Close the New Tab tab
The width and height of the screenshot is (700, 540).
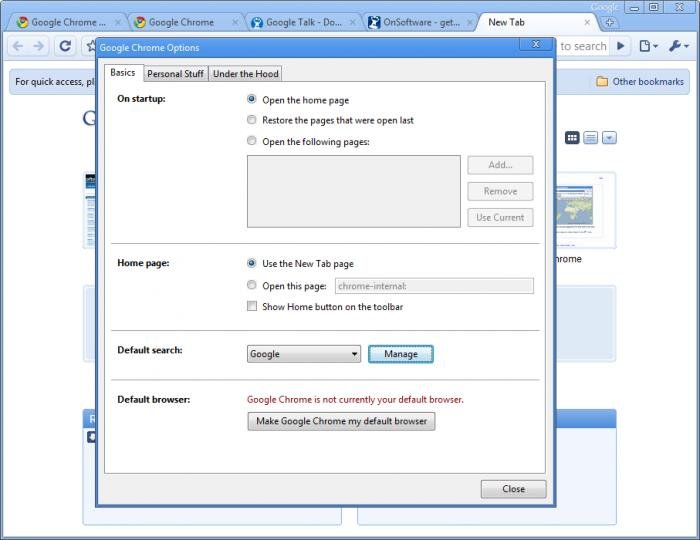point(587,22)
